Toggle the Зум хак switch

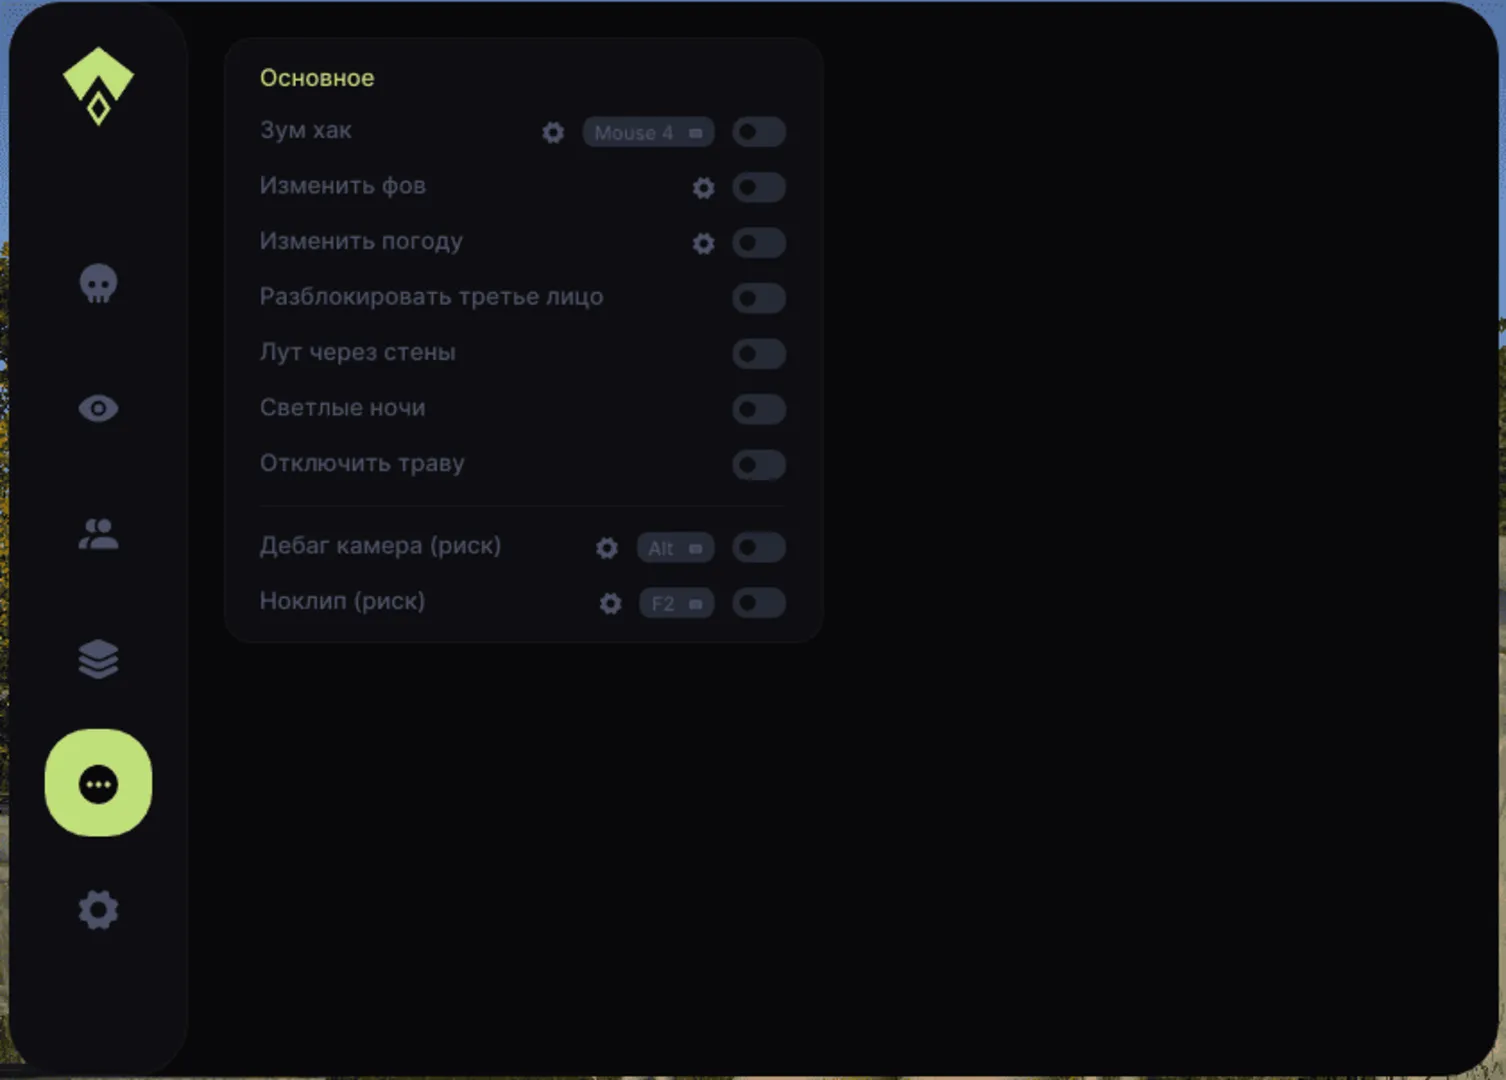click(x=759, y=132)
